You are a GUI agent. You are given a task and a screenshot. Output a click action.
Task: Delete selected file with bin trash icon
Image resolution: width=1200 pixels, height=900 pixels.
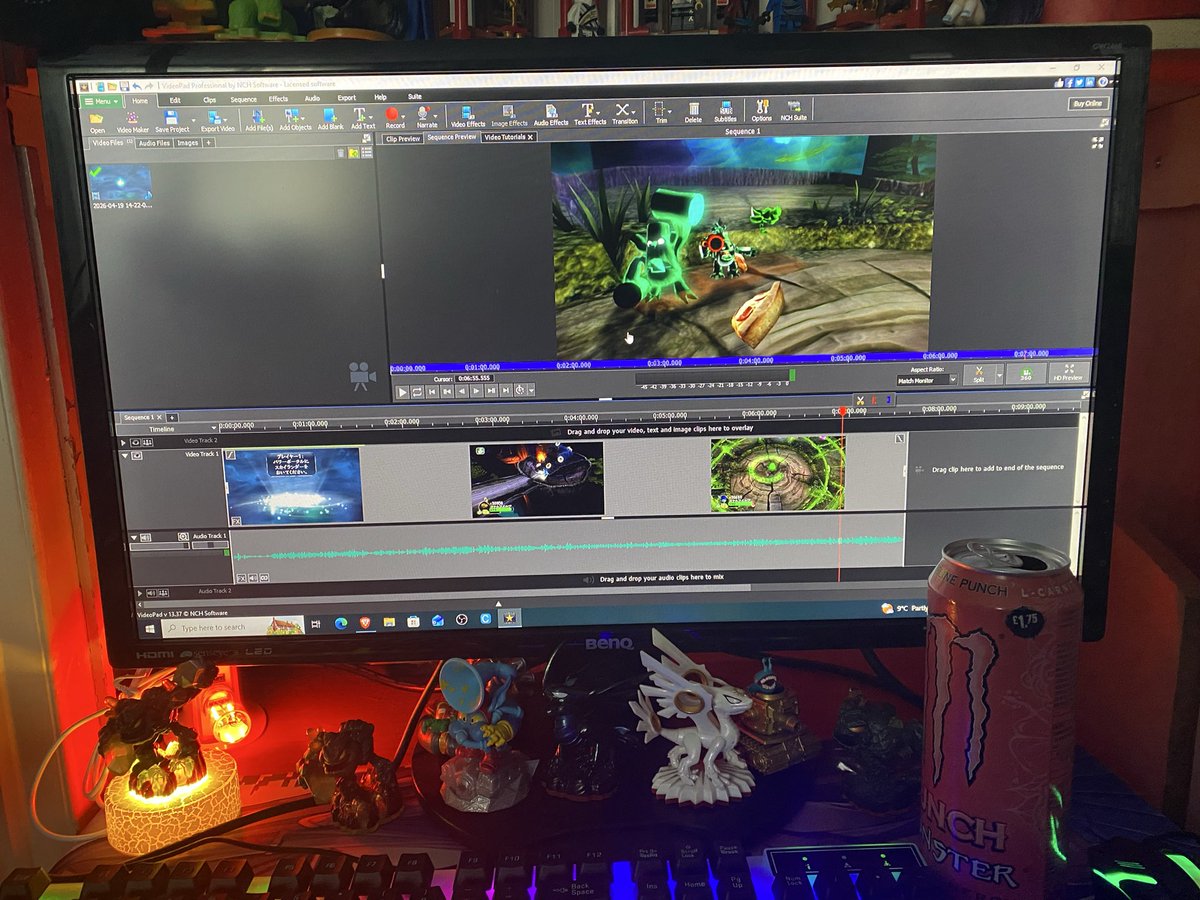point(341,153)
